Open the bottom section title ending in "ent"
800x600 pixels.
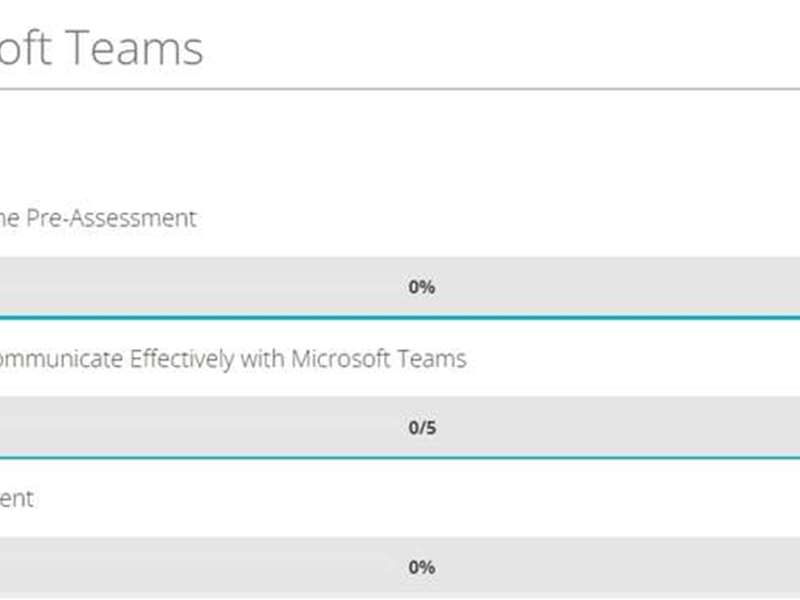coord(16,498)
